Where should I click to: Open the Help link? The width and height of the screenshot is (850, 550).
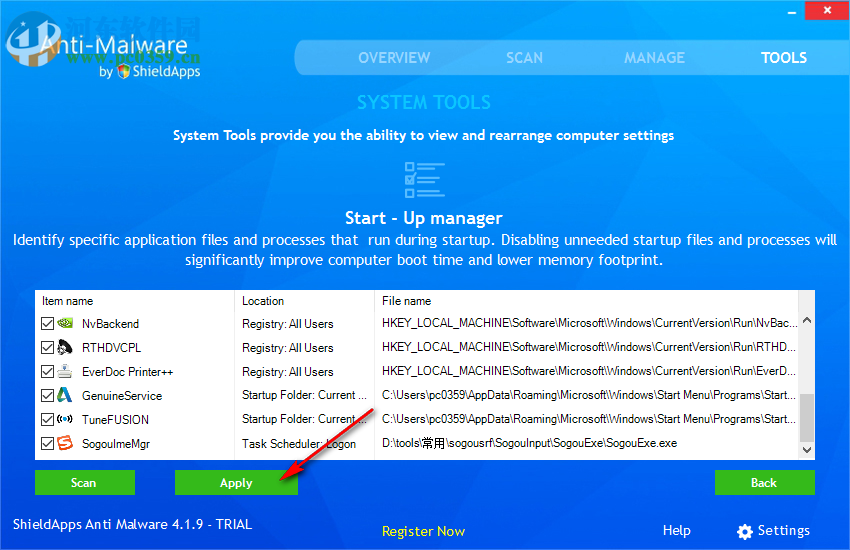677,530
